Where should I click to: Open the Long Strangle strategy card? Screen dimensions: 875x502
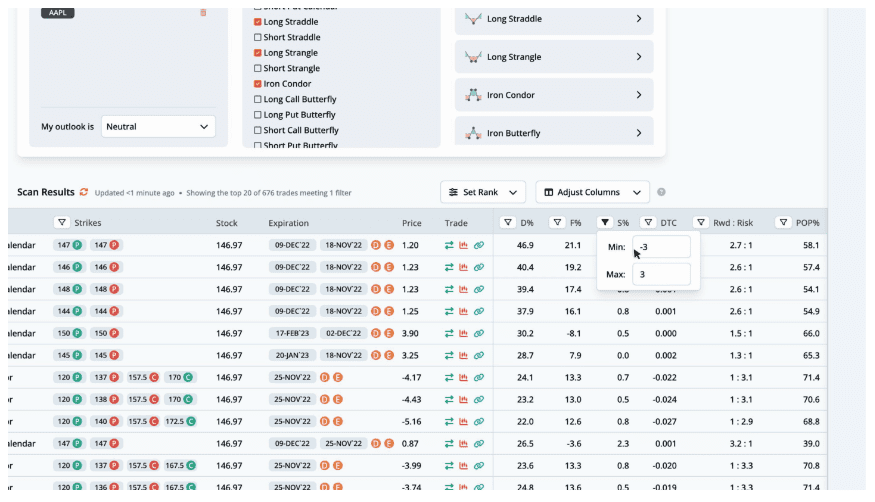click(x=554, y=57)
